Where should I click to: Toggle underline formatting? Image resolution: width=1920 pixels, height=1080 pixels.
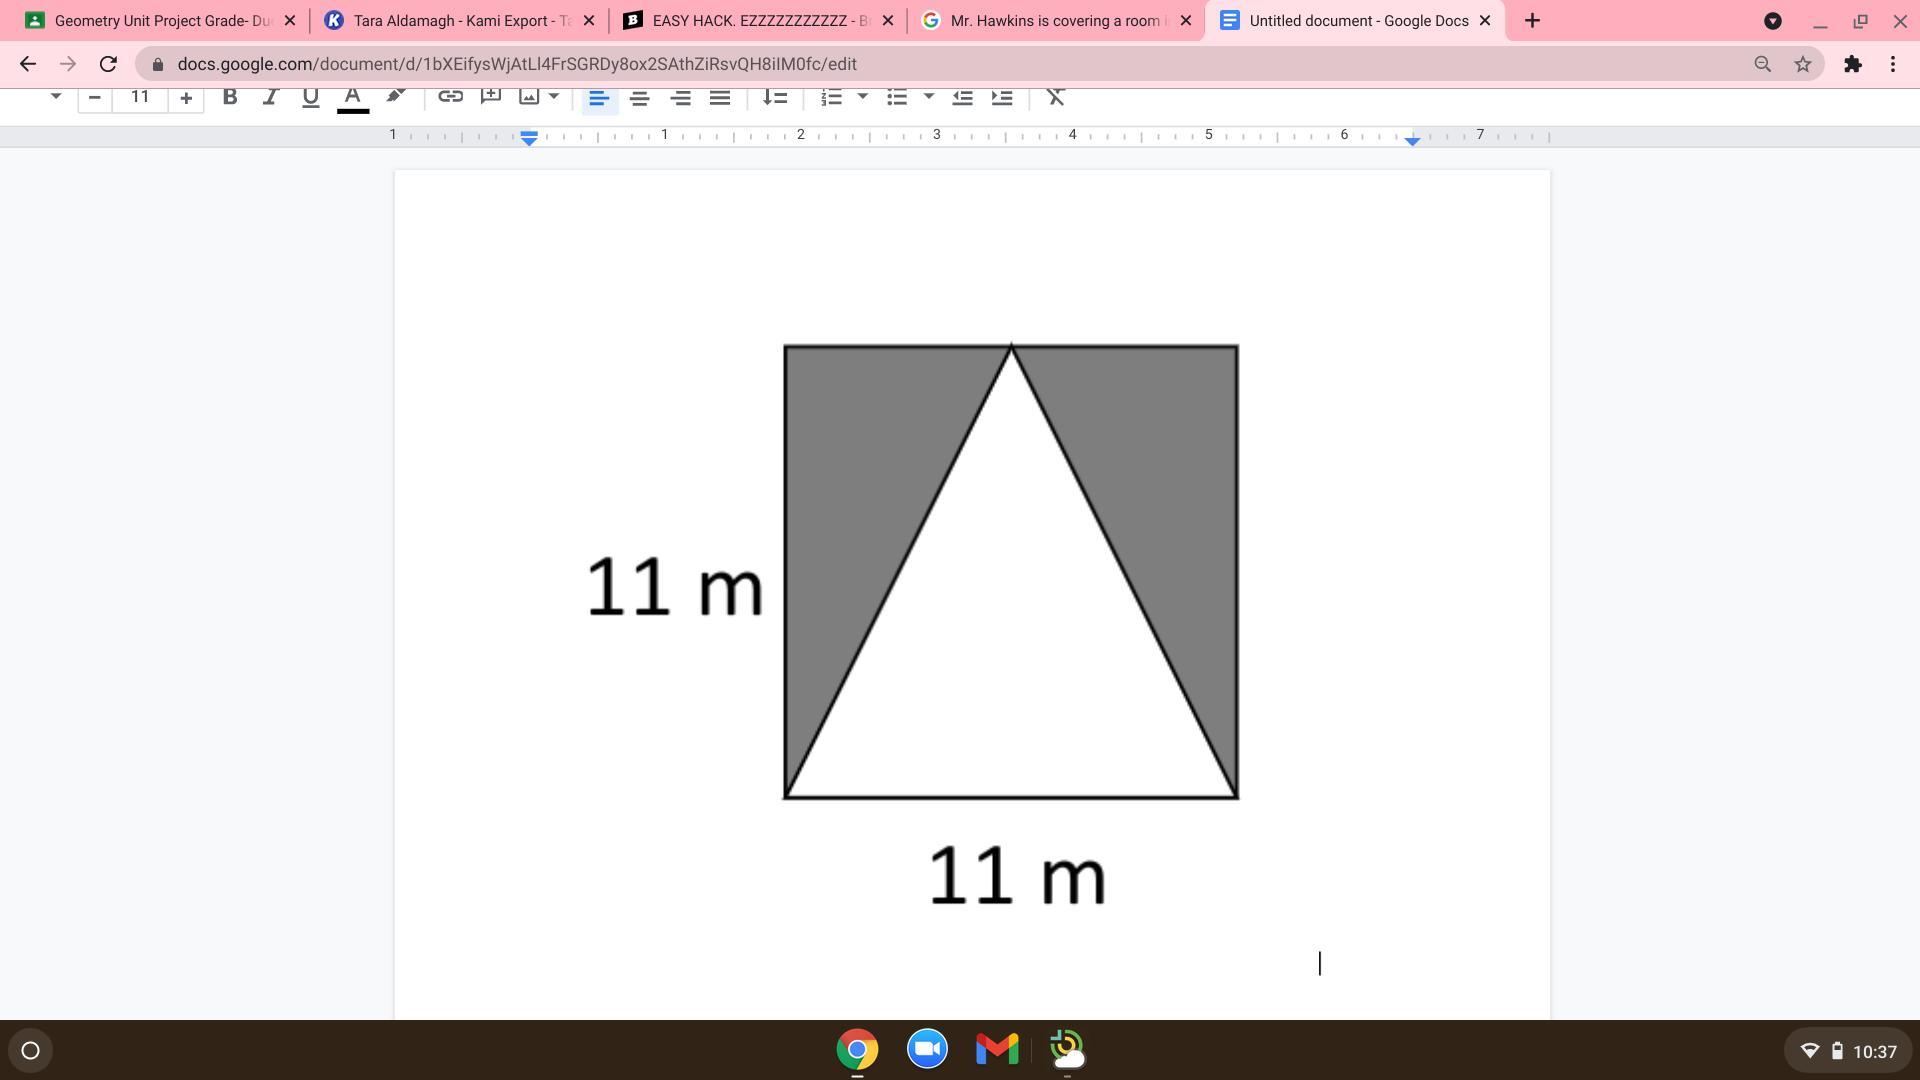(x=310, y=97)
